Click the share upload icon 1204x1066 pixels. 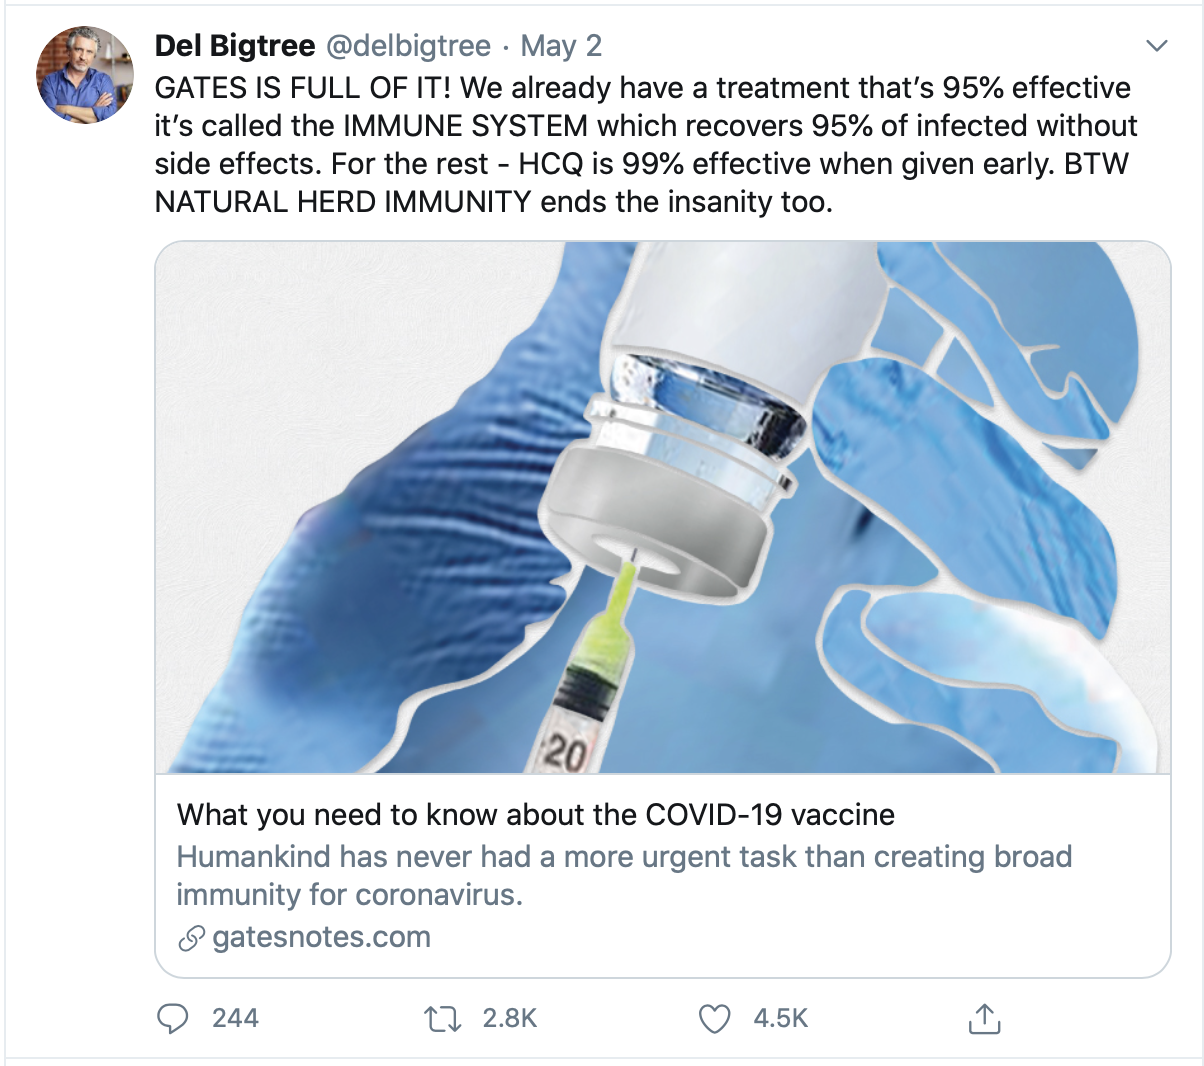(984, 1018)
